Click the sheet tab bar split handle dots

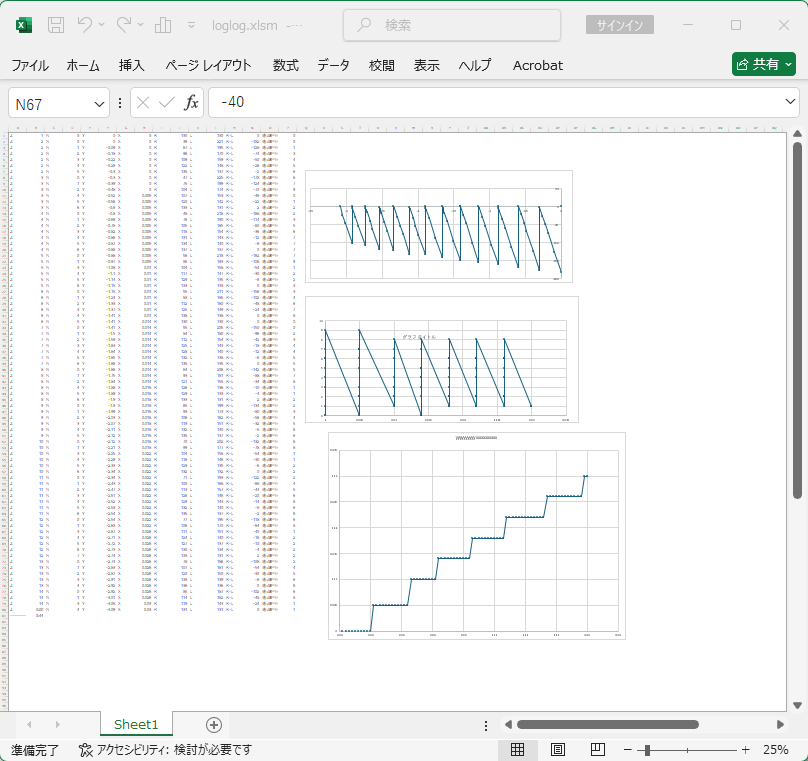point(486,725)
